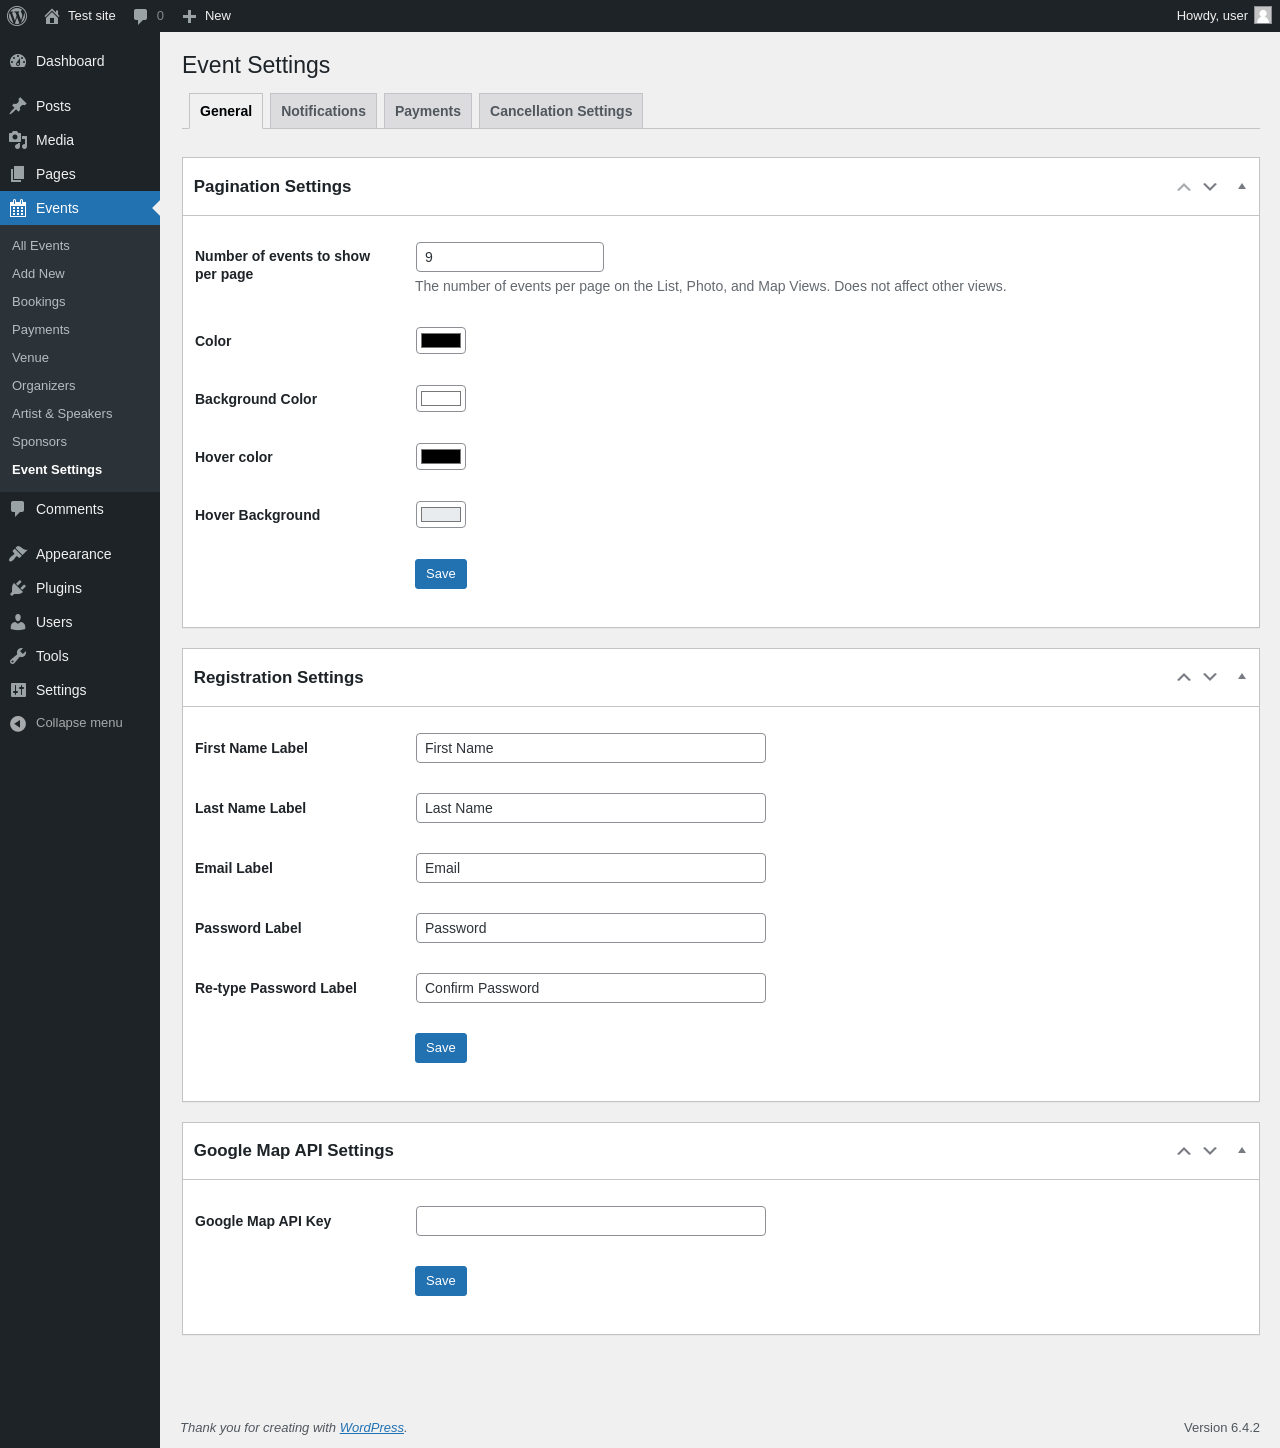1280x1448 pixels.
Task: Move Pagination Settings panel down
Action: (x=1210, y=187)
